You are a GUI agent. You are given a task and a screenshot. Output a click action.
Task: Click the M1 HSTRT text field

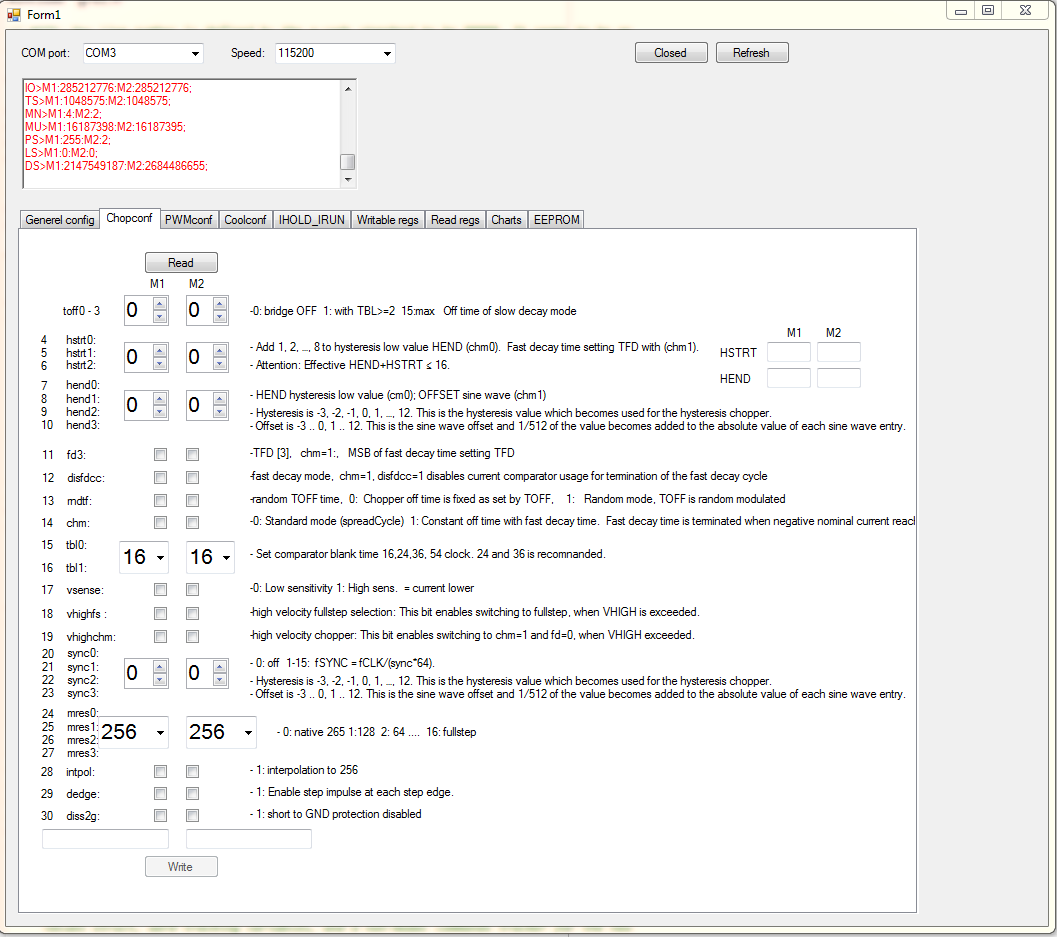pos(788,352)
